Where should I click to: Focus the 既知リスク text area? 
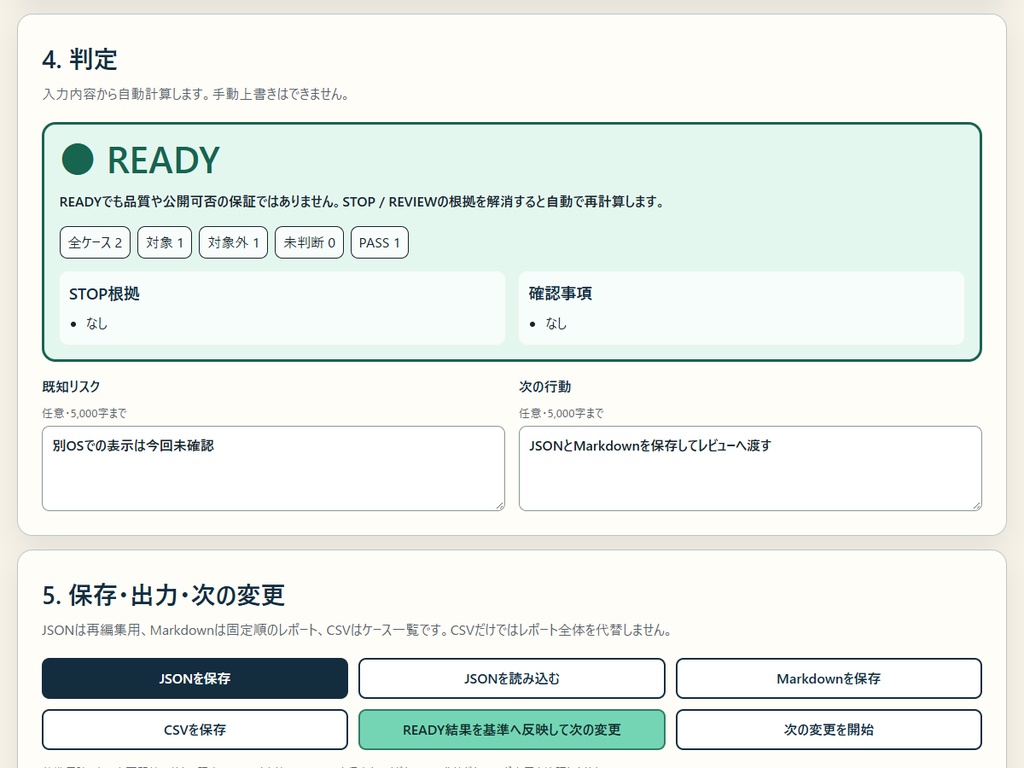[273, 468]
